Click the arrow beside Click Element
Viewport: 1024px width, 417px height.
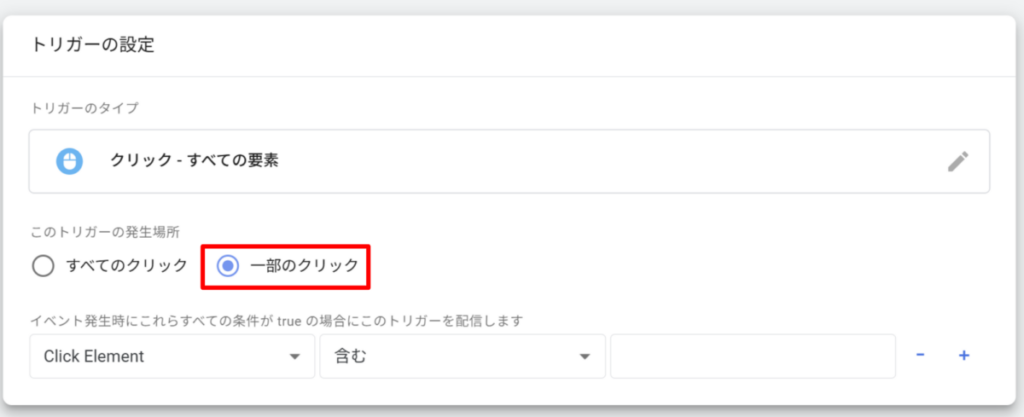[x=295, y=357]
